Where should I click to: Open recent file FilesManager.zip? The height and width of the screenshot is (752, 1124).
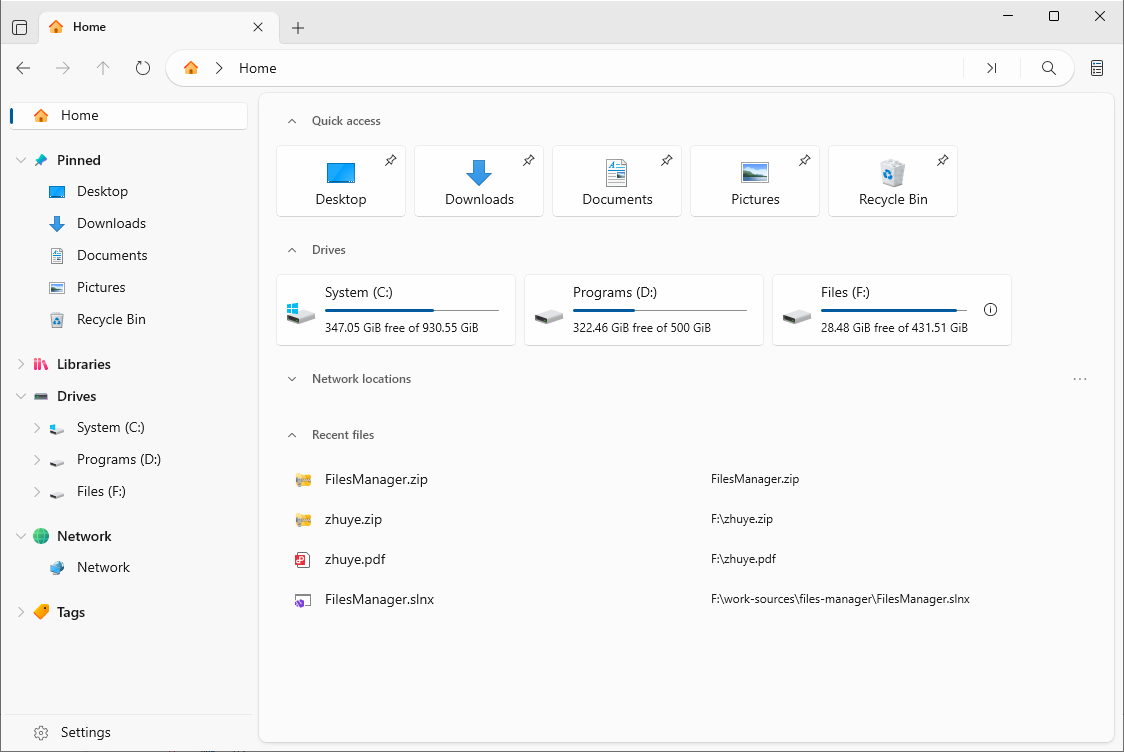tap(376, 480)
